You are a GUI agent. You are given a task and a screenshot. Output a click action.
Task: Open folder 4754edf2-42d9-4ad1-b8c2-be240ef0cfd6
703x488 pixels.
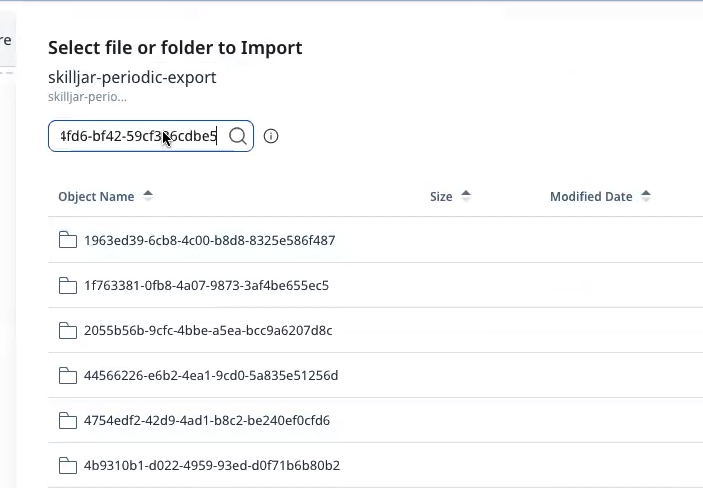(x=207, y=420)
